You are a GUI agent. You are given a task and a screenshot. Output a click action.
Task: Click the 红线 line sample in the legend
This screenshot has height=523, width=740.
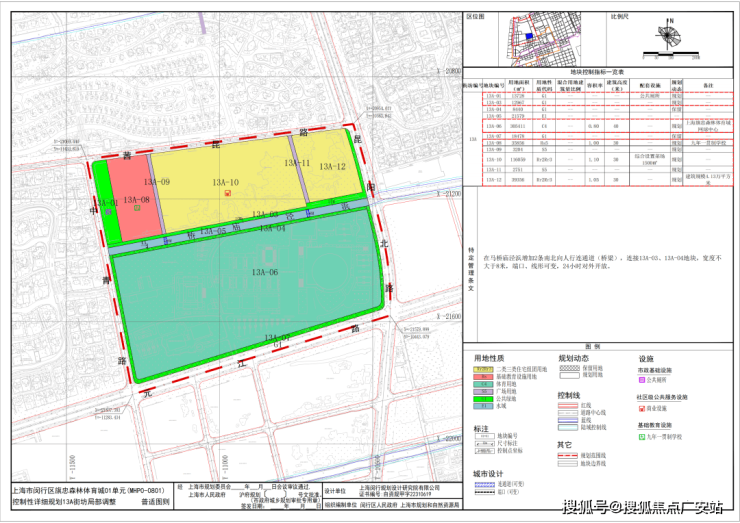pos(568,405)
